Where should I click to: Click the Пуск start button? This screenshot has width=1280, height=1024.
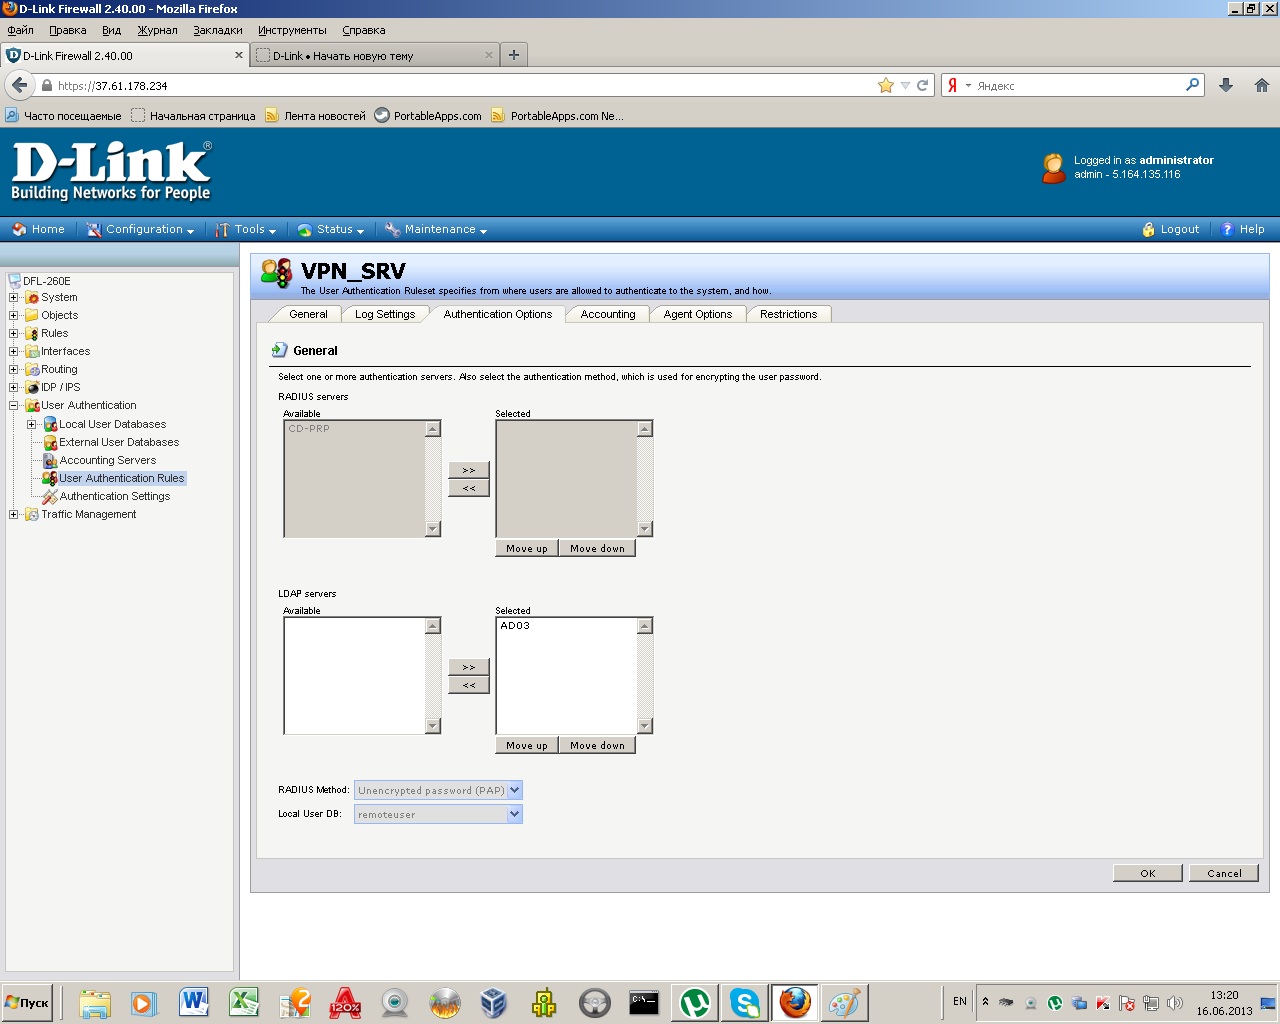point(27,1003)
